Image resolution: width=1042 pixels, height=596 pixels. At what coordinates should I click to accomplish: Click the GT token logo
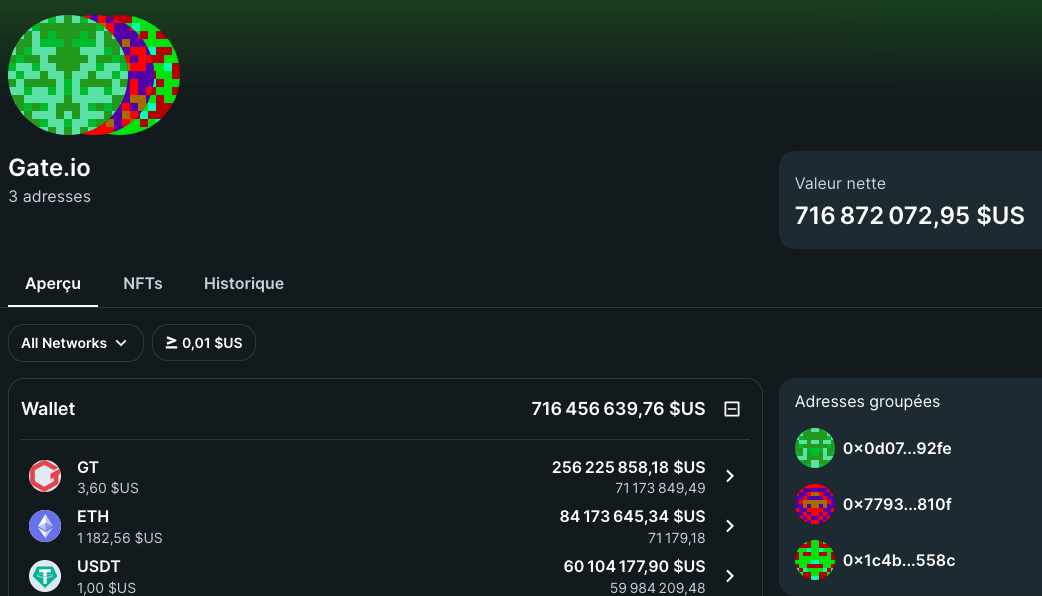click(44, 476)
